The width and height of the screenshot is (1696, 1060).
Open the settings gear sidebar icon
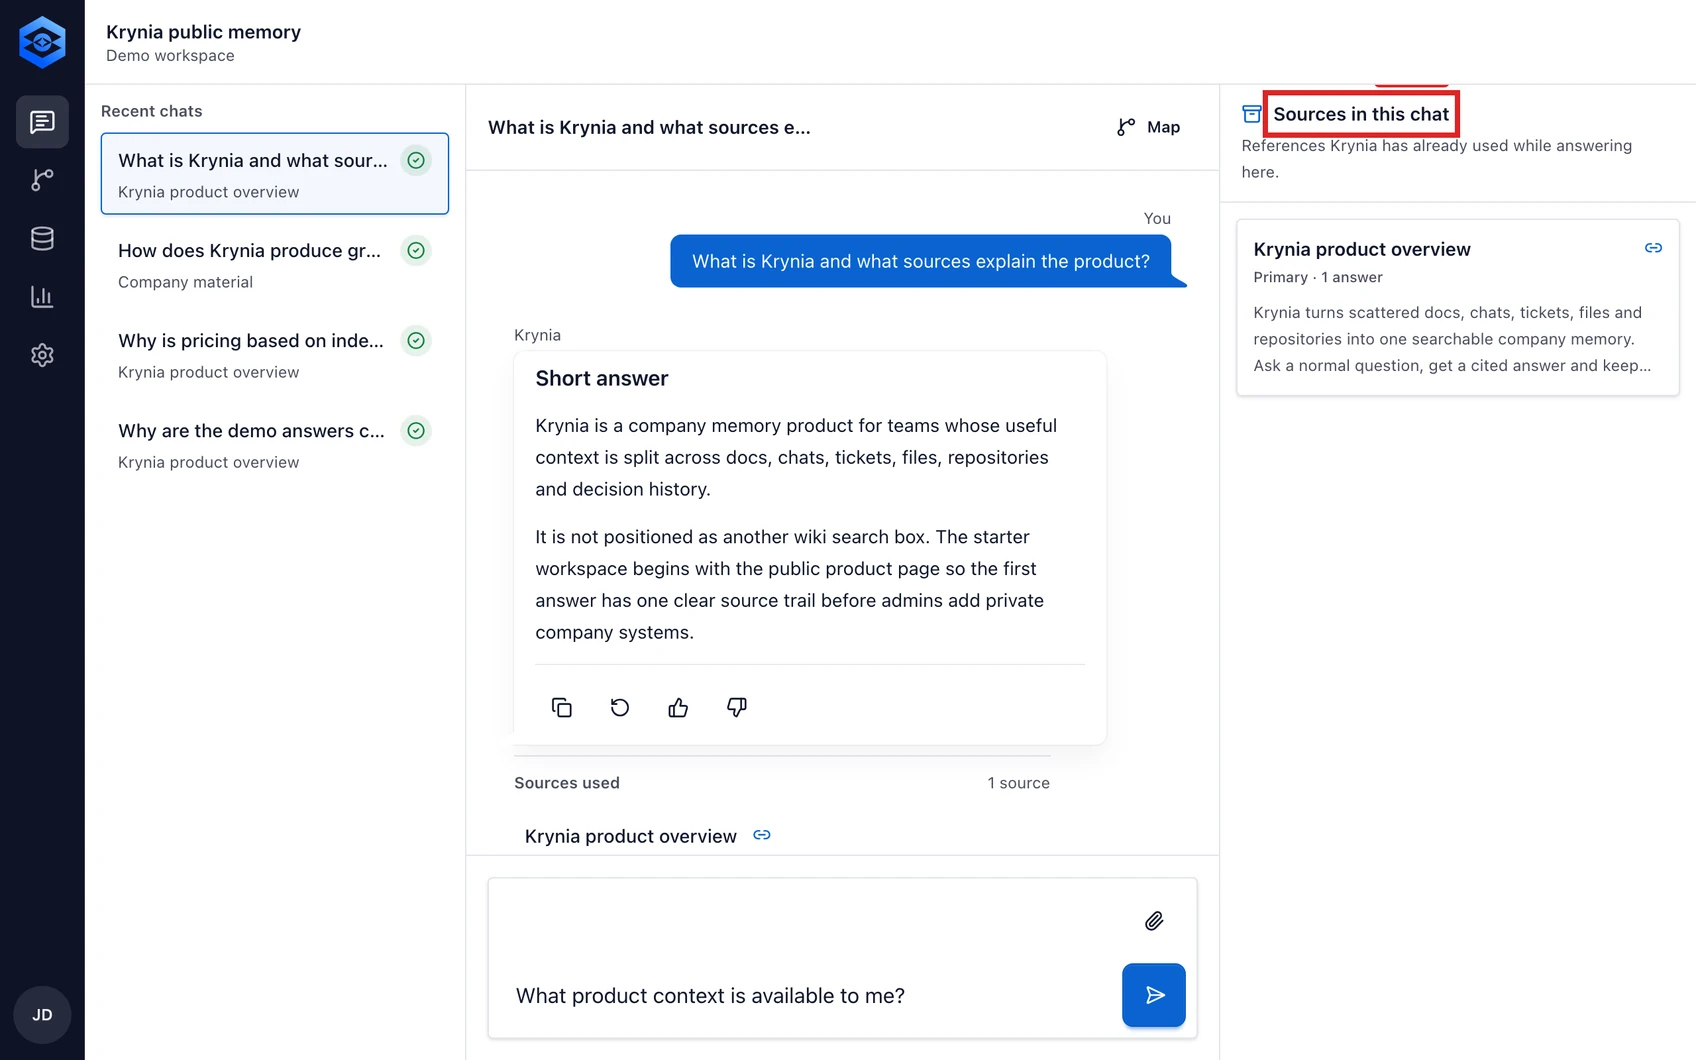[x=42, y=355]
